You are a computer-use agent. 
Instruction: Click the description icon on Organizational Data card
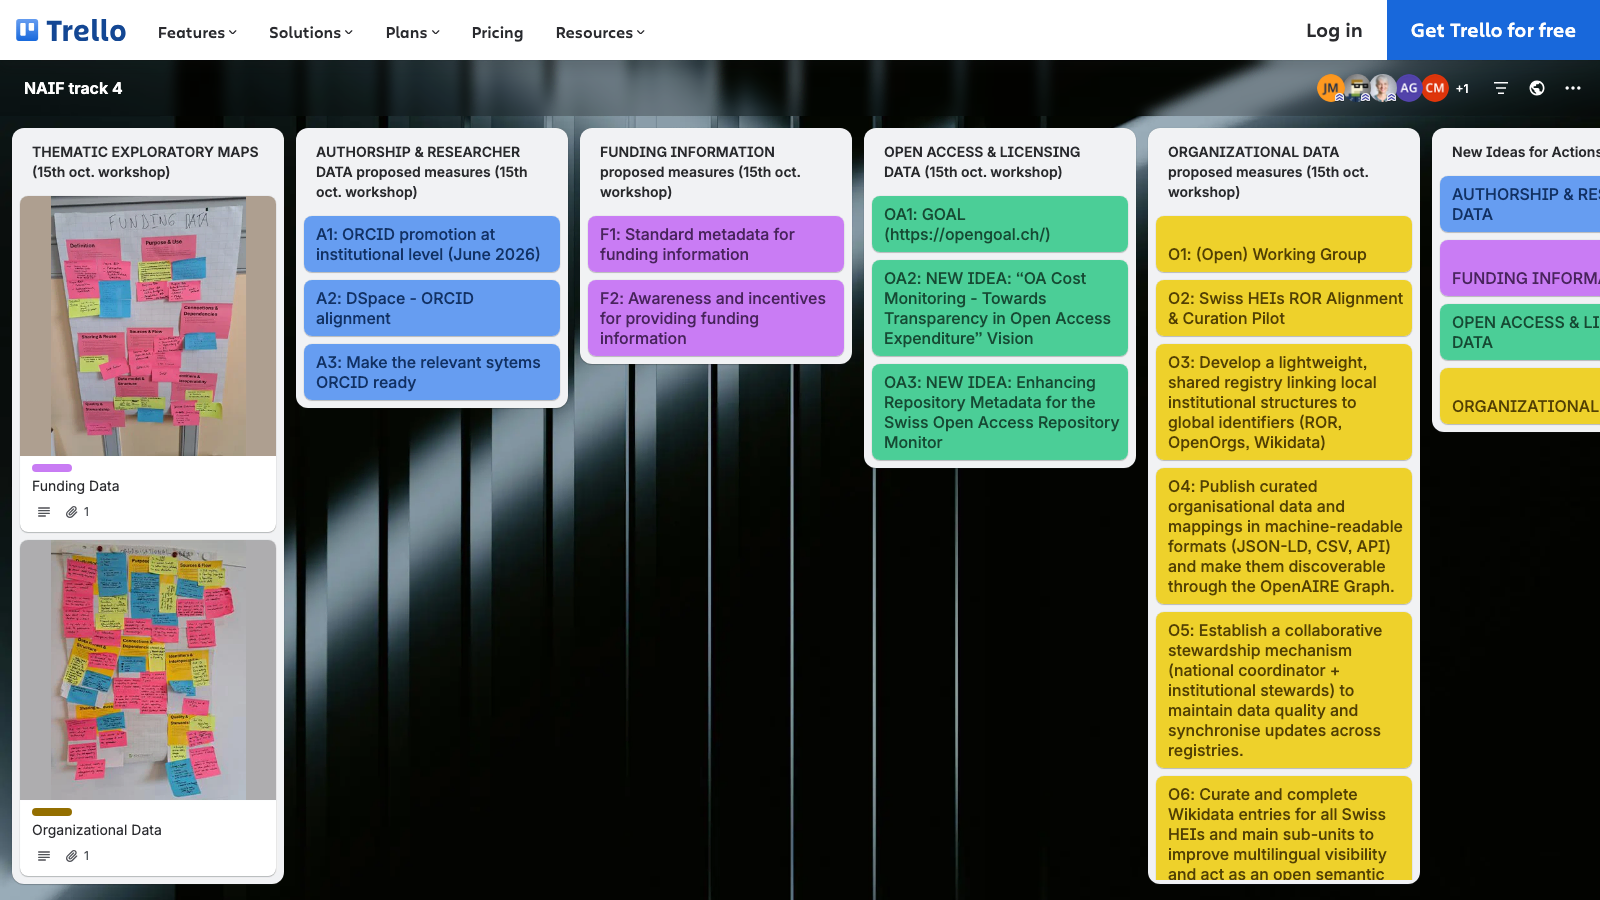(43, 855)
